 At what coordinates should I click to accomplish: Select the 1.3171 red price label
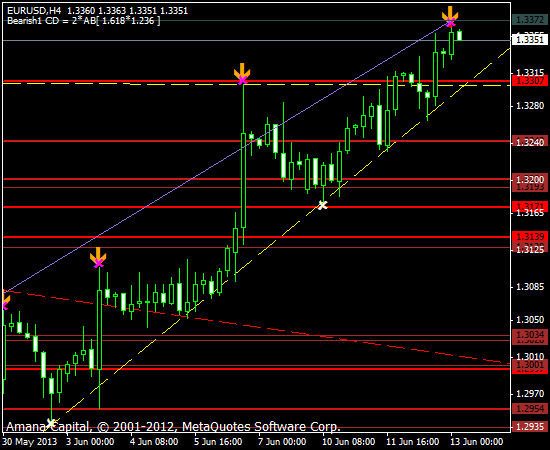pyautogui.click(x=530, y=205)
